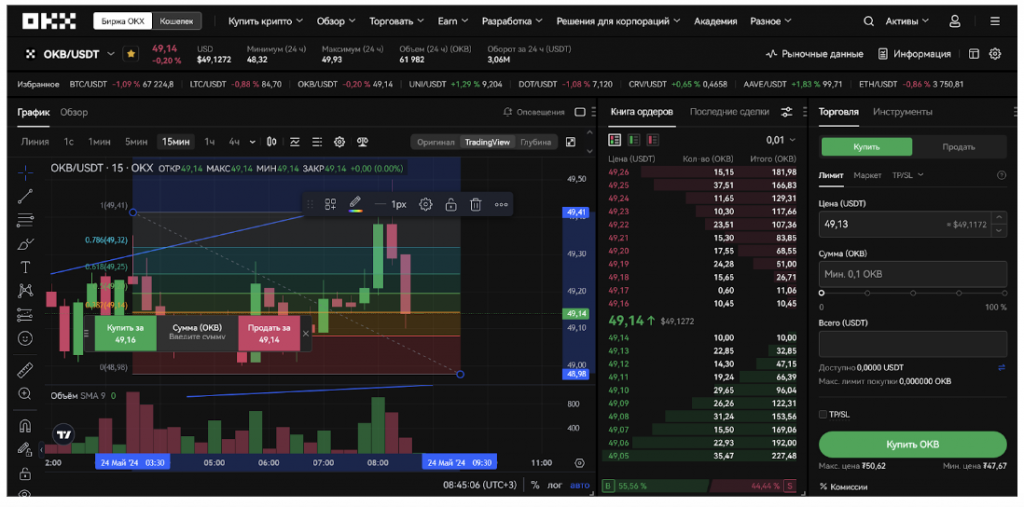Viewport: 1024px width, 507px height.
Task: Switch to Последние сделки tab
Action: point(729,112)
